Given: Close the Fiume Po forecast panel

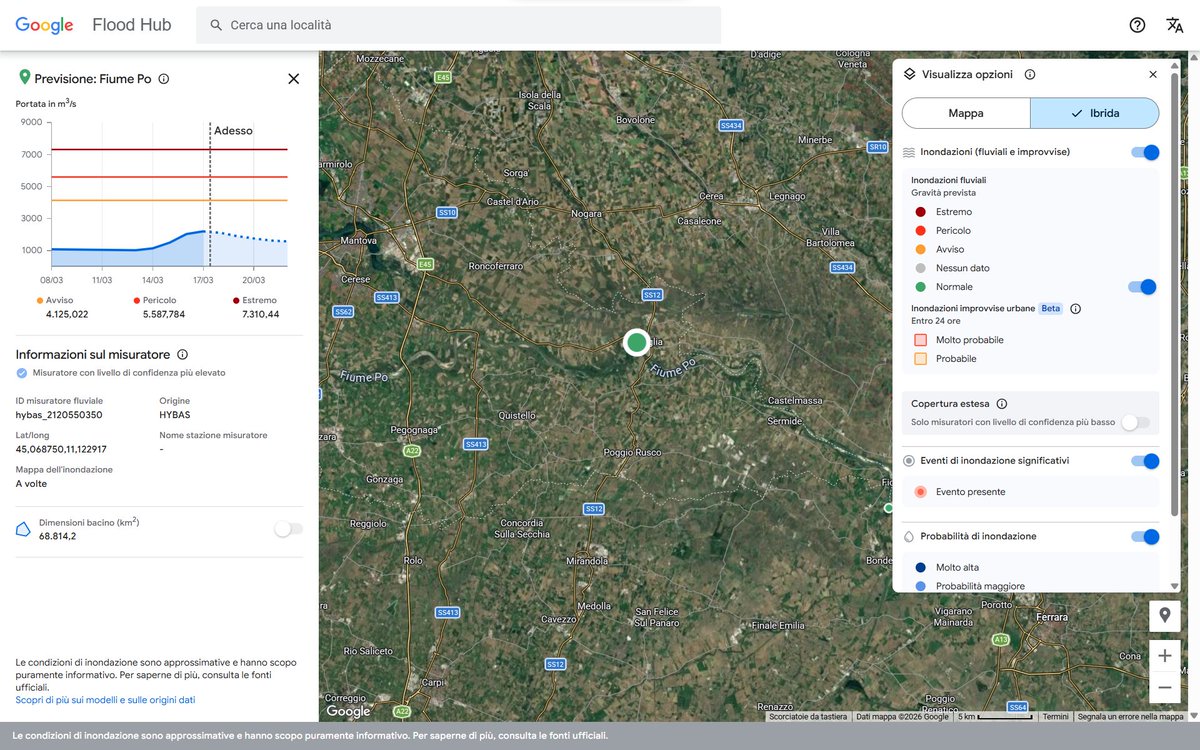Looking at the screenshot, I should pos(293,78).
